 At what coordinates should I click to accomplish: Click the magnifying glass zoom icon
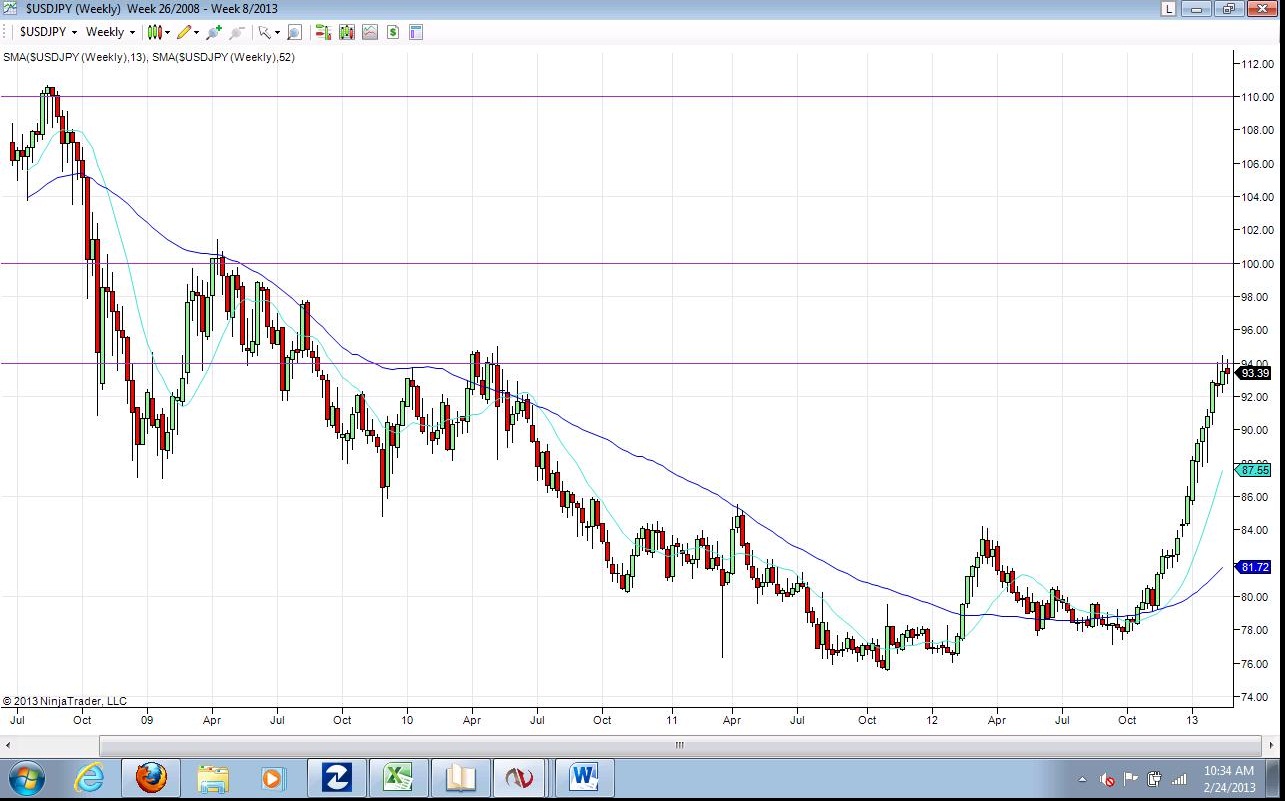pyautogui.click(x=294, y=32)
